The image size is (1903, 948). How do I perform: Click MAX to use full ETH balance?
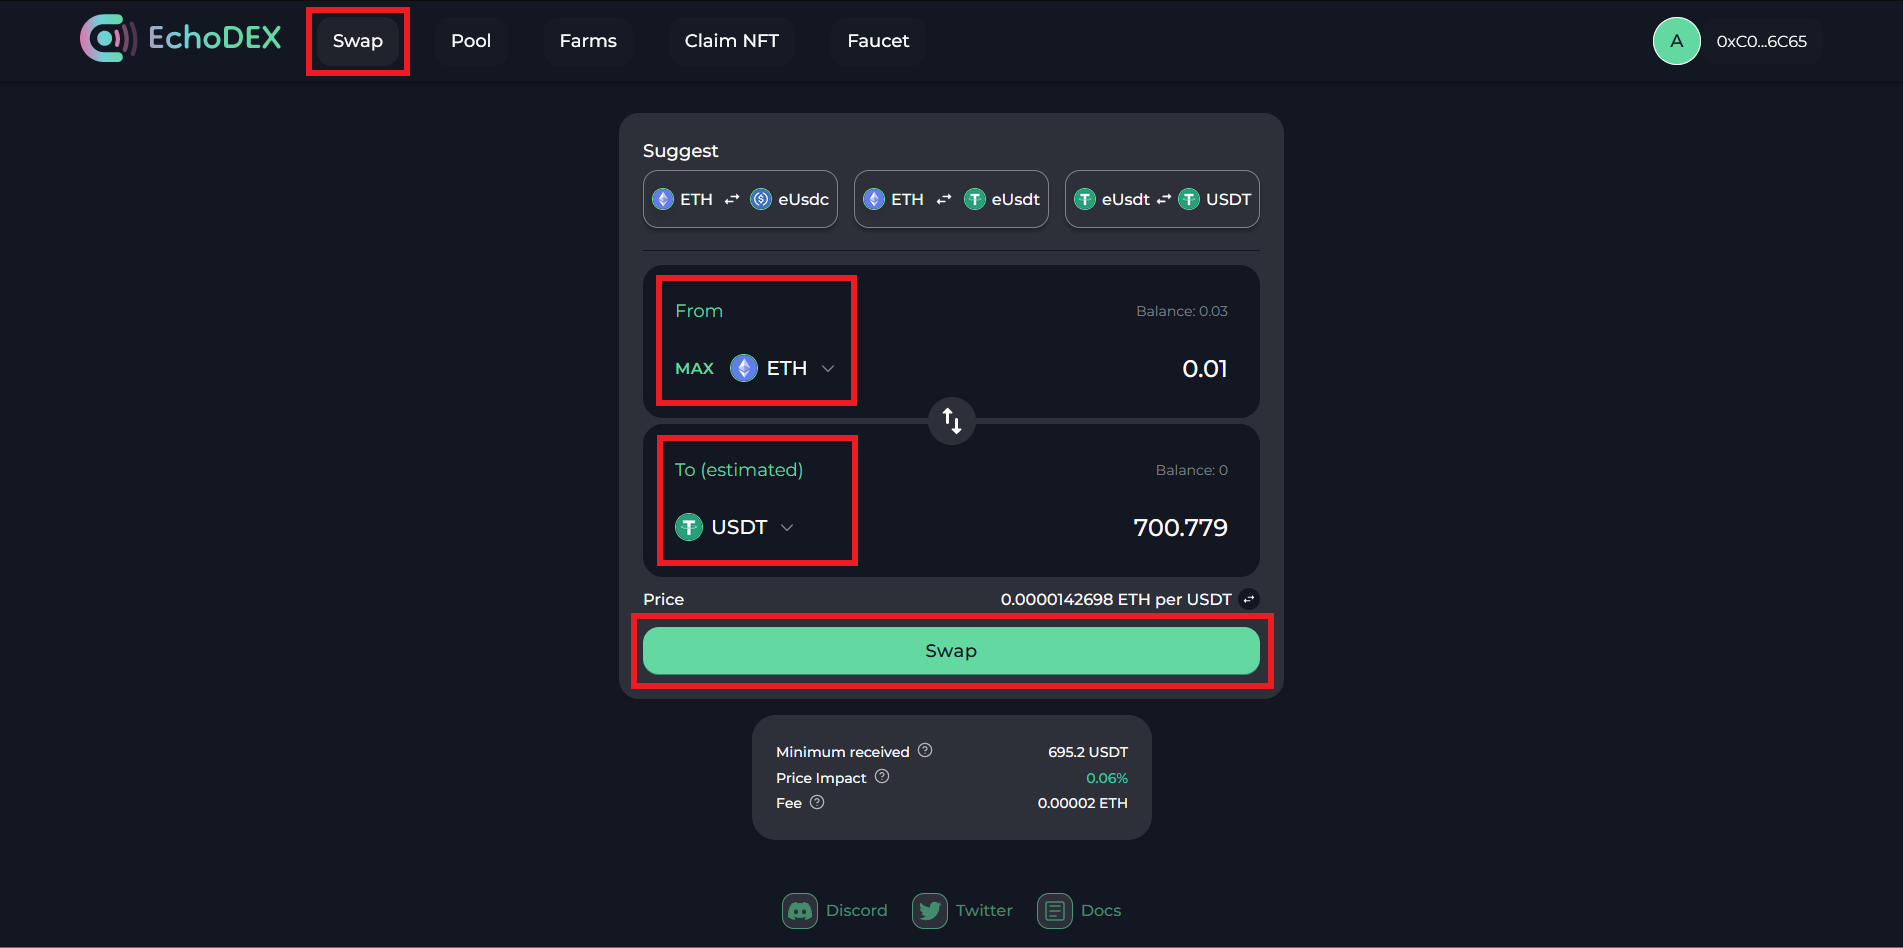tap(694, 368)
